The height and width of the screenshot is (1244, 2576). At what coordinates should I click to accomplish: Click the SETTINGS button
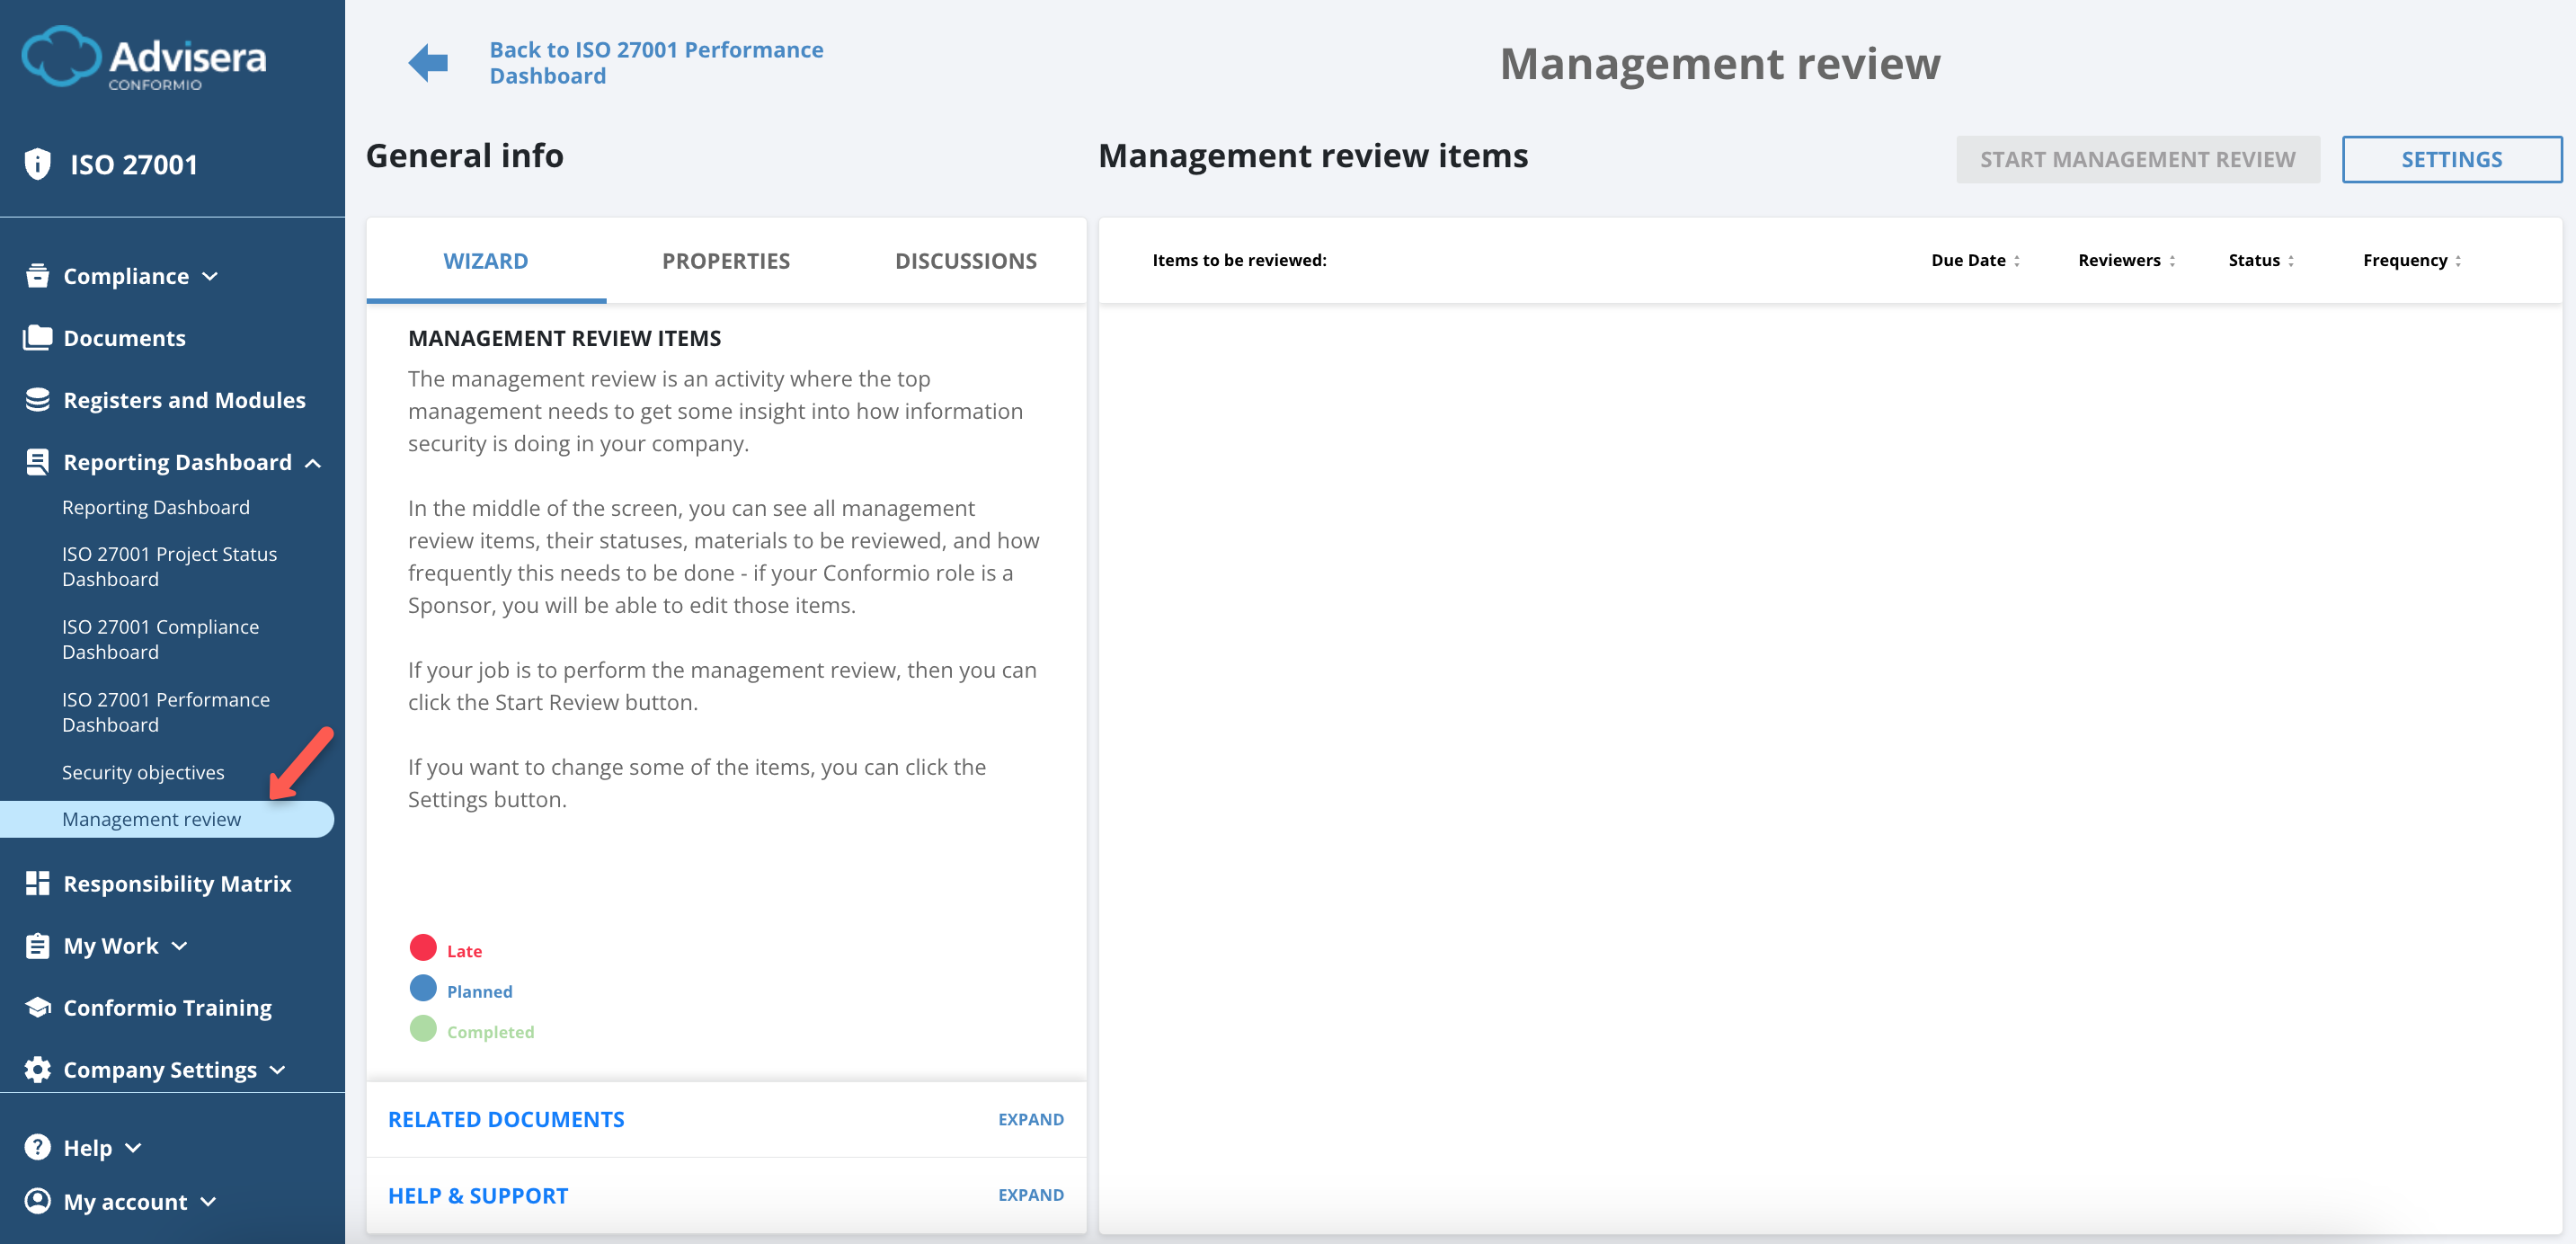(2451, 159)
